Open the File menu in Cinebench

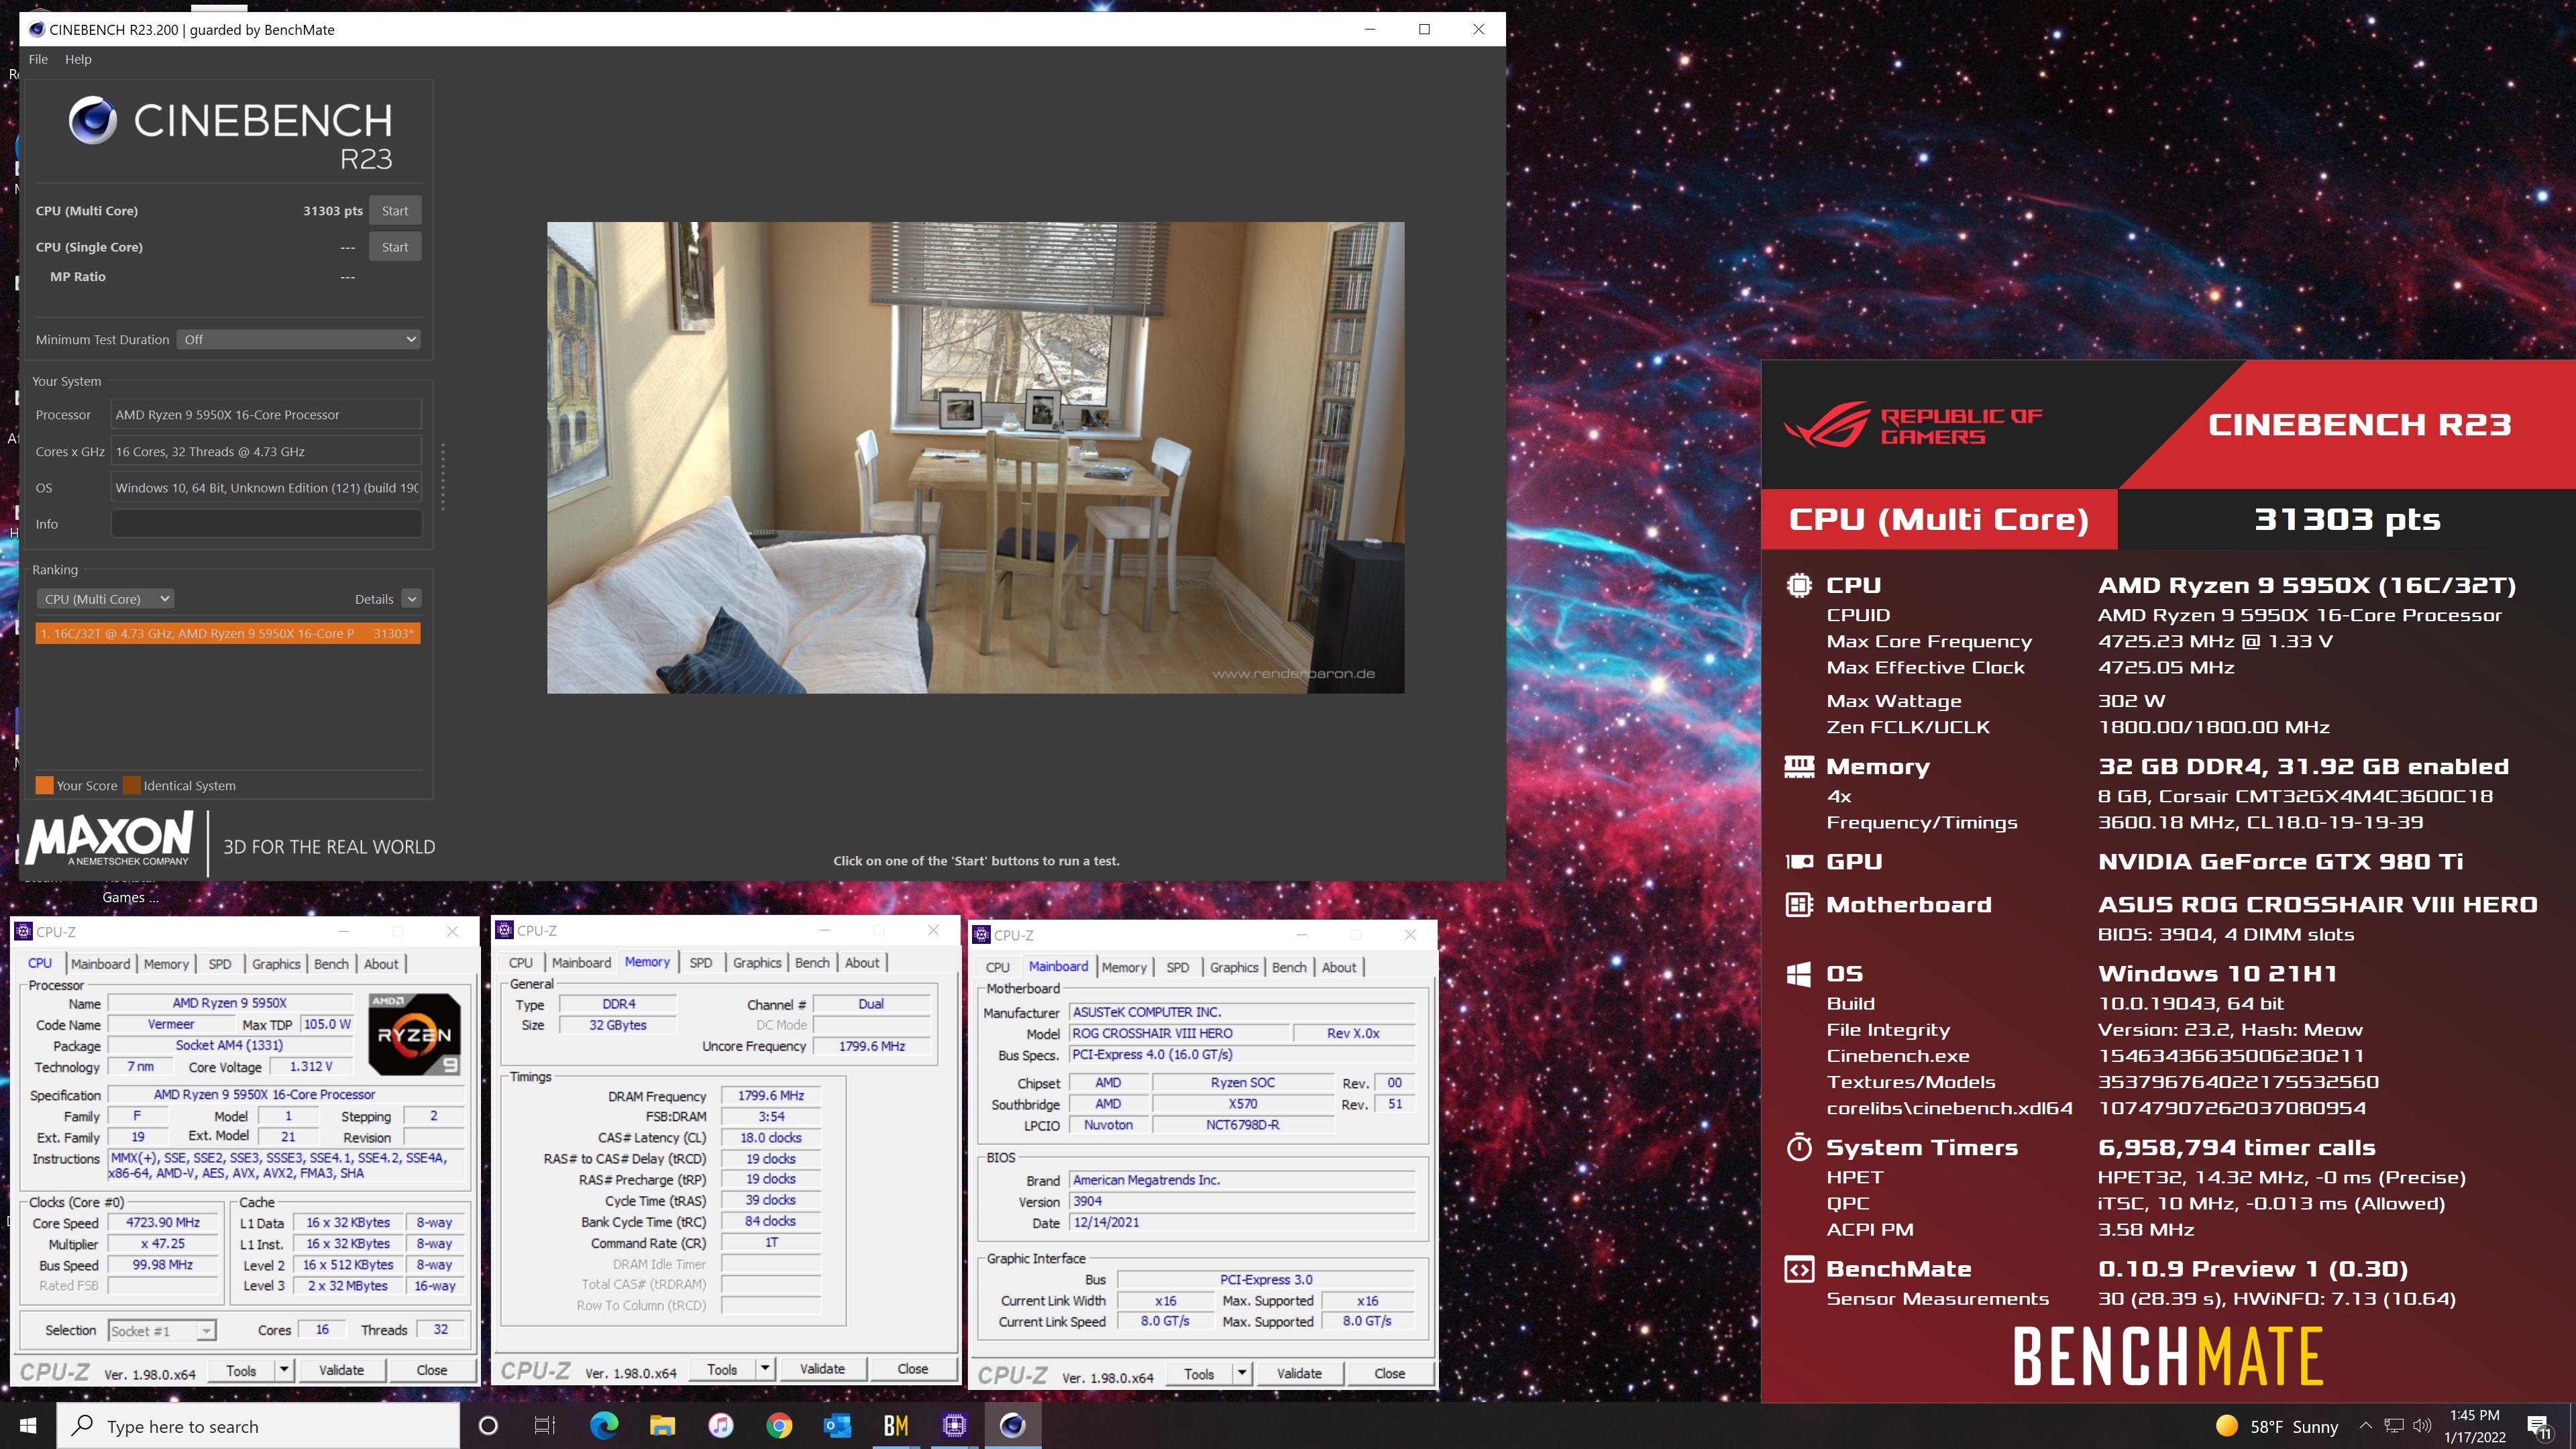(38, 59)
